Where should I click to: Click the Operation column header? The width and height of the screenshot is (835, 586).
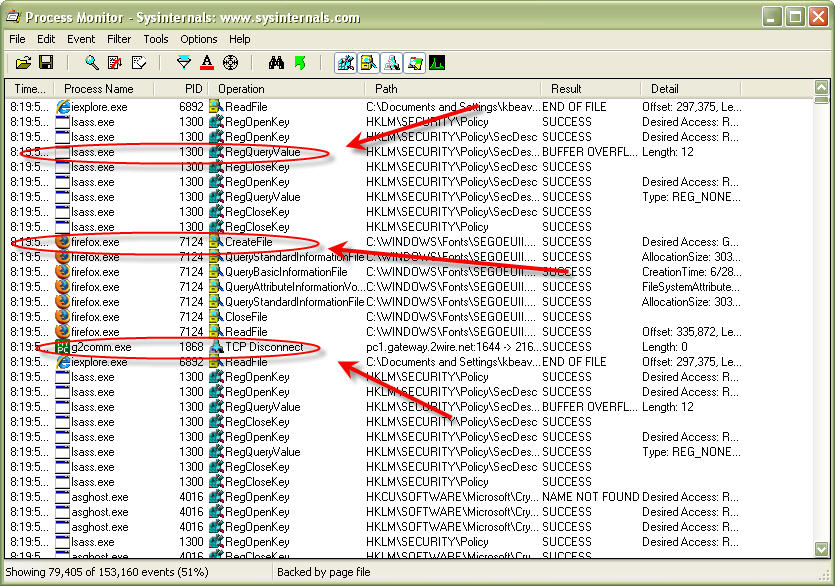[241, 89]
